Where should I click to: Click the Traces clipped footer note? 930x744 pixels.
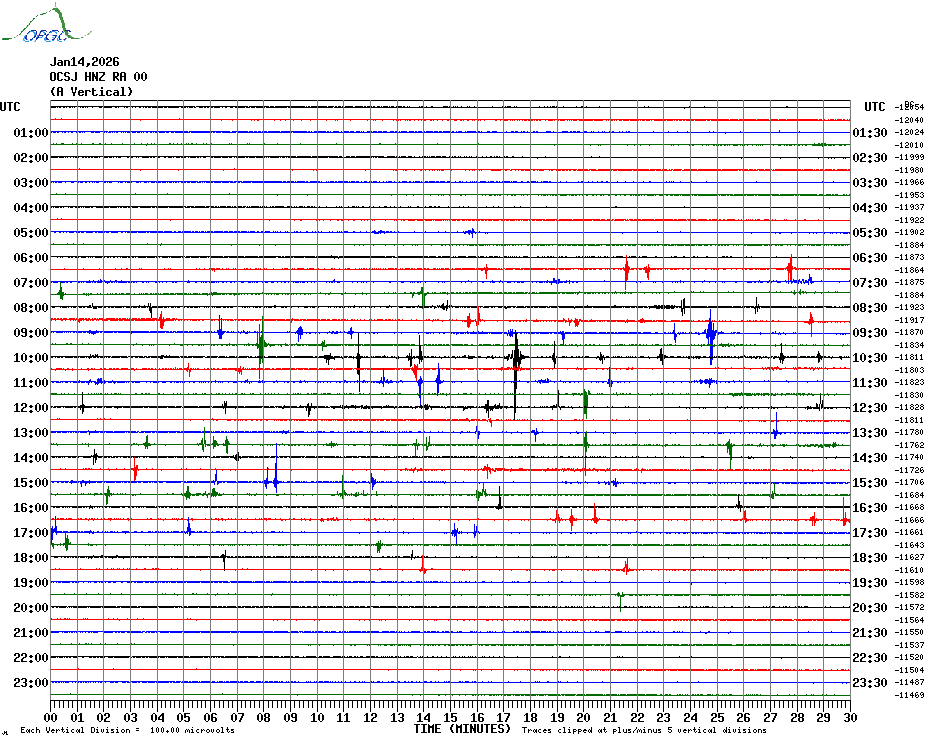[x=646, y=730]
